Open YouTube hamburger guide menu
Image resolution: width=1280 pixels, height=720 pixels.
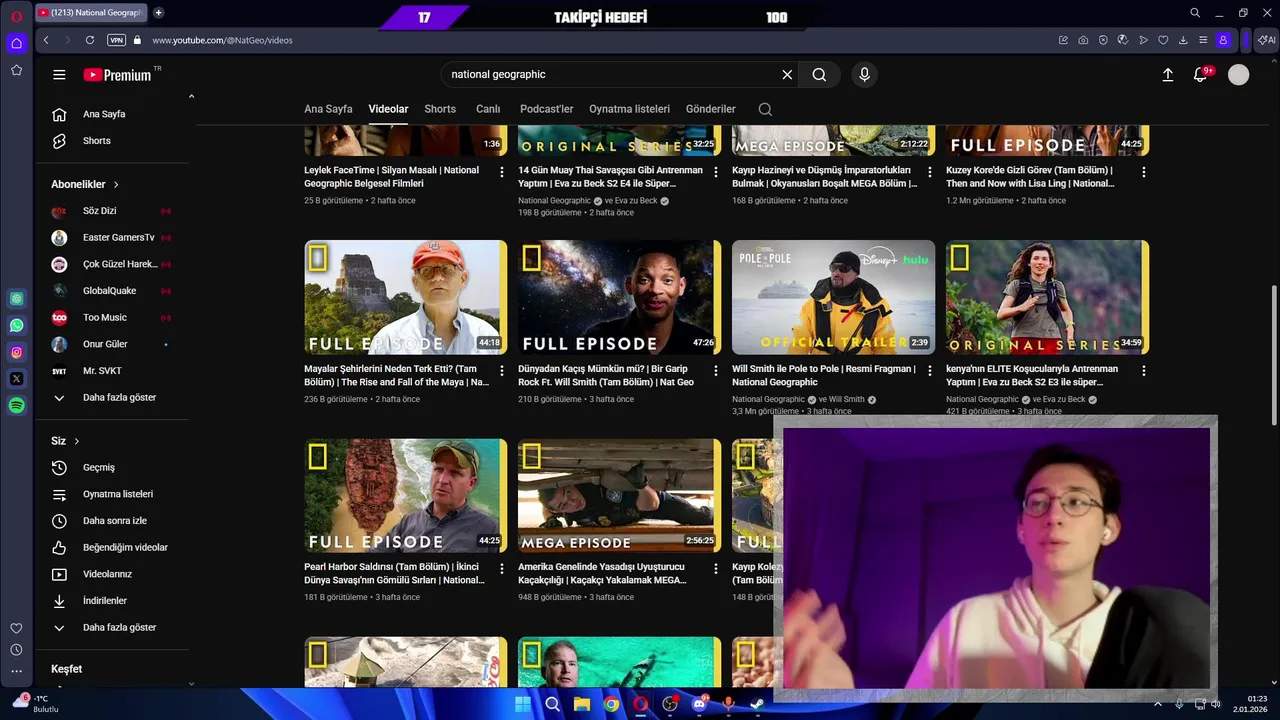pos(59,75)
